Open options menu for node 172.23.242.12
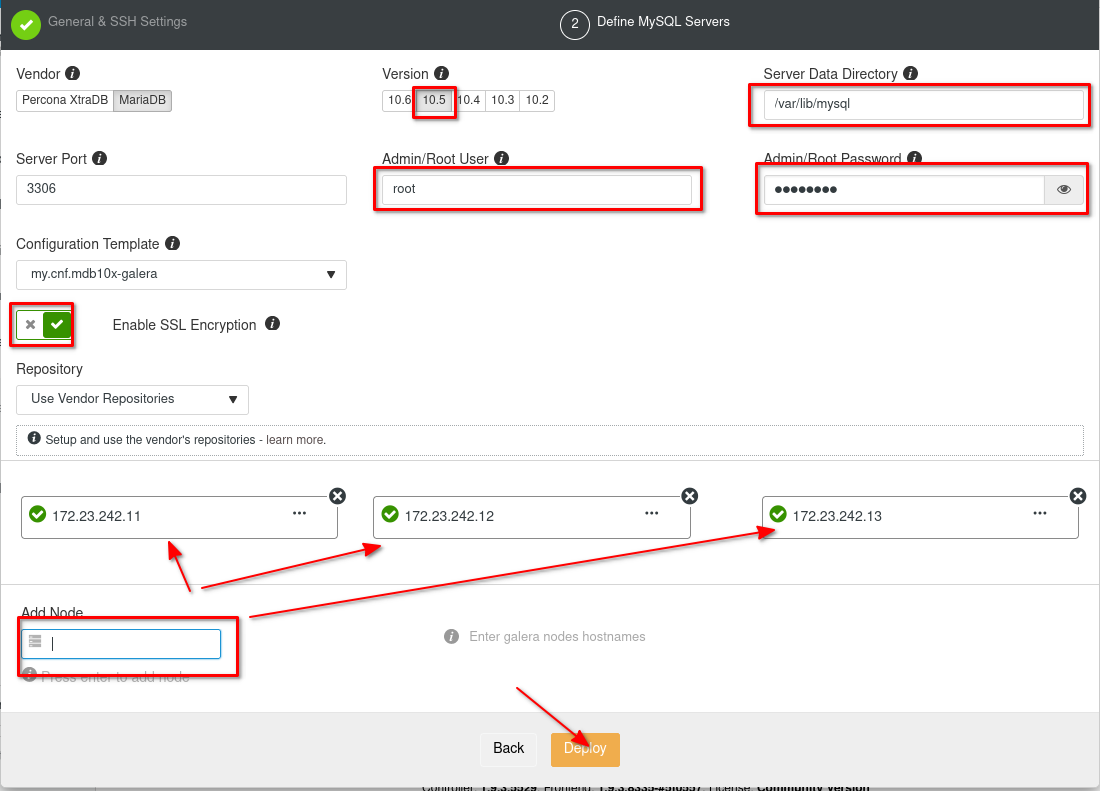This screenshot has height=791, width=1100. [651, 513]
